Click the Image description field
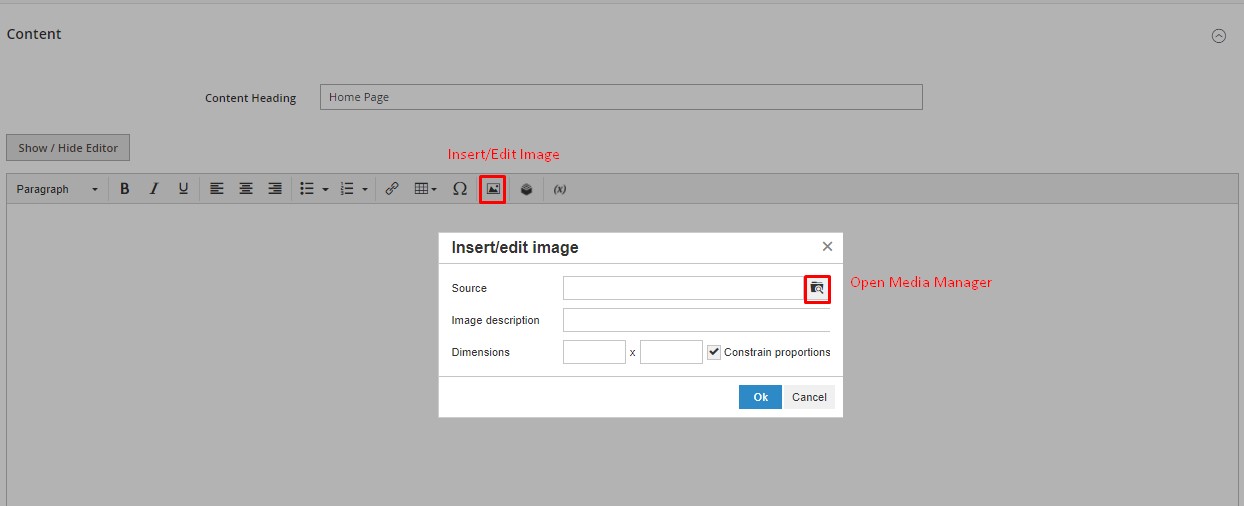This screenshot has height=506, width=1244. point(697,320)
